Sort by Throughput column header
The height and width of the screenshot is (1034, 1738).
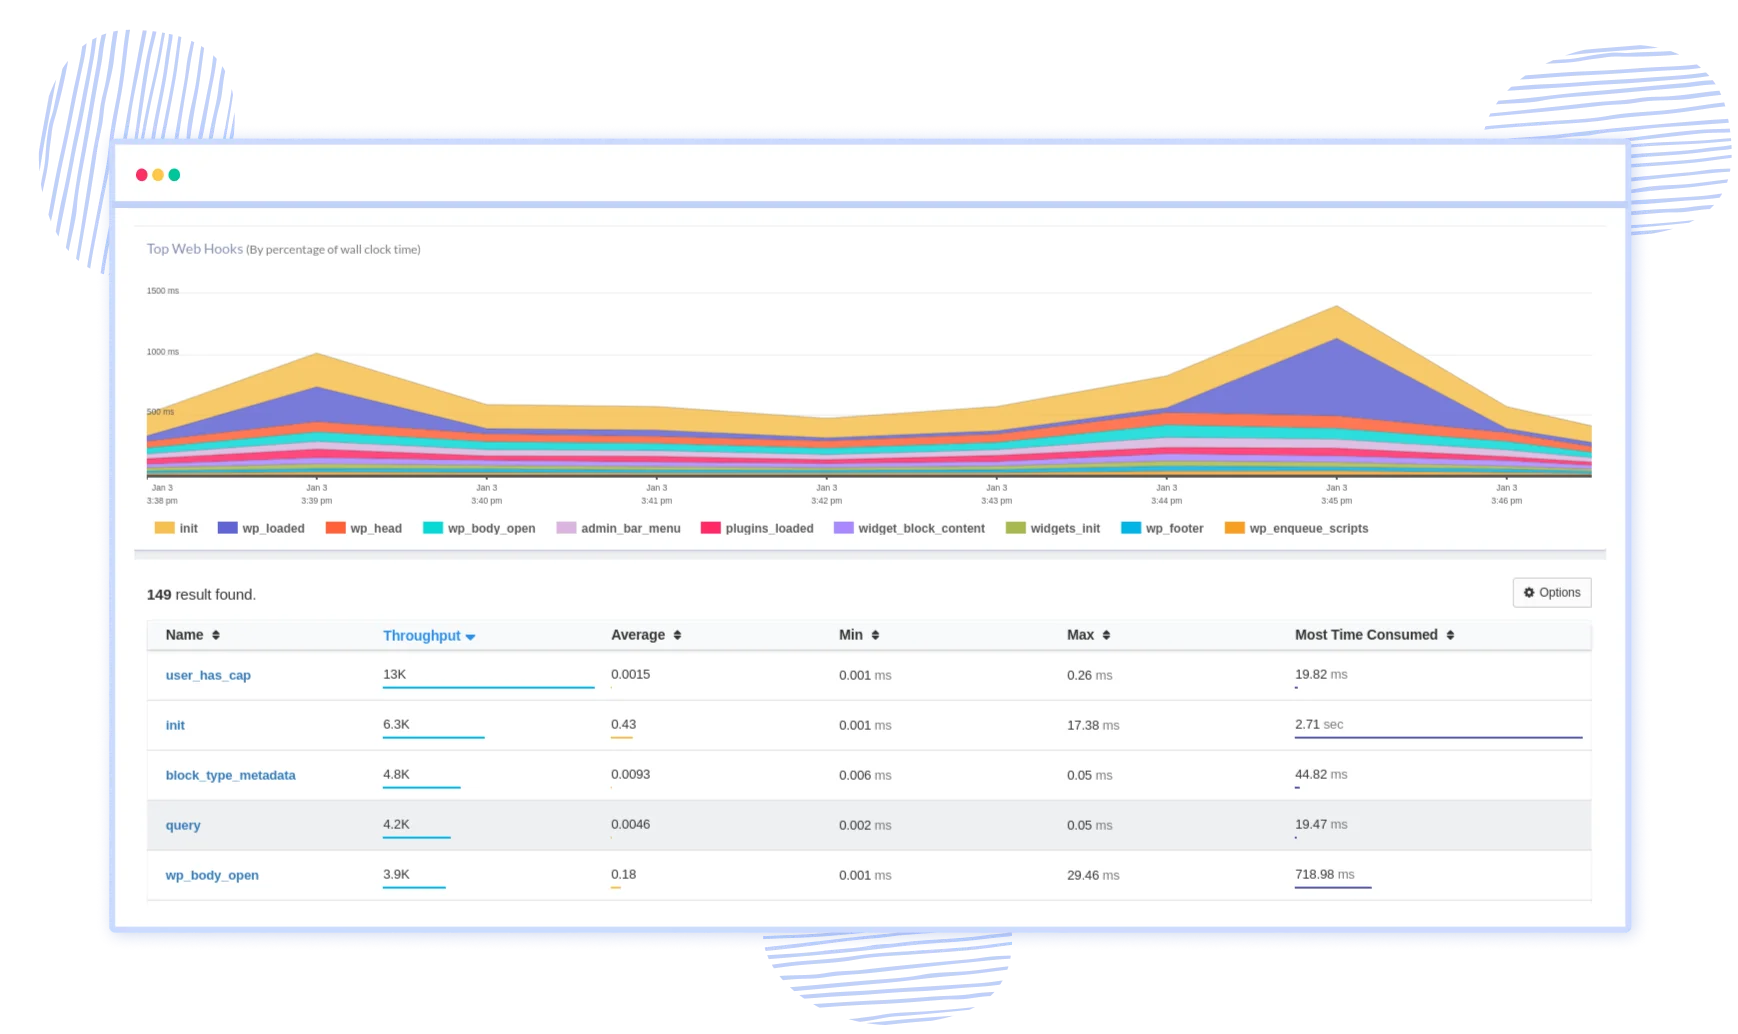coord(429,636)
